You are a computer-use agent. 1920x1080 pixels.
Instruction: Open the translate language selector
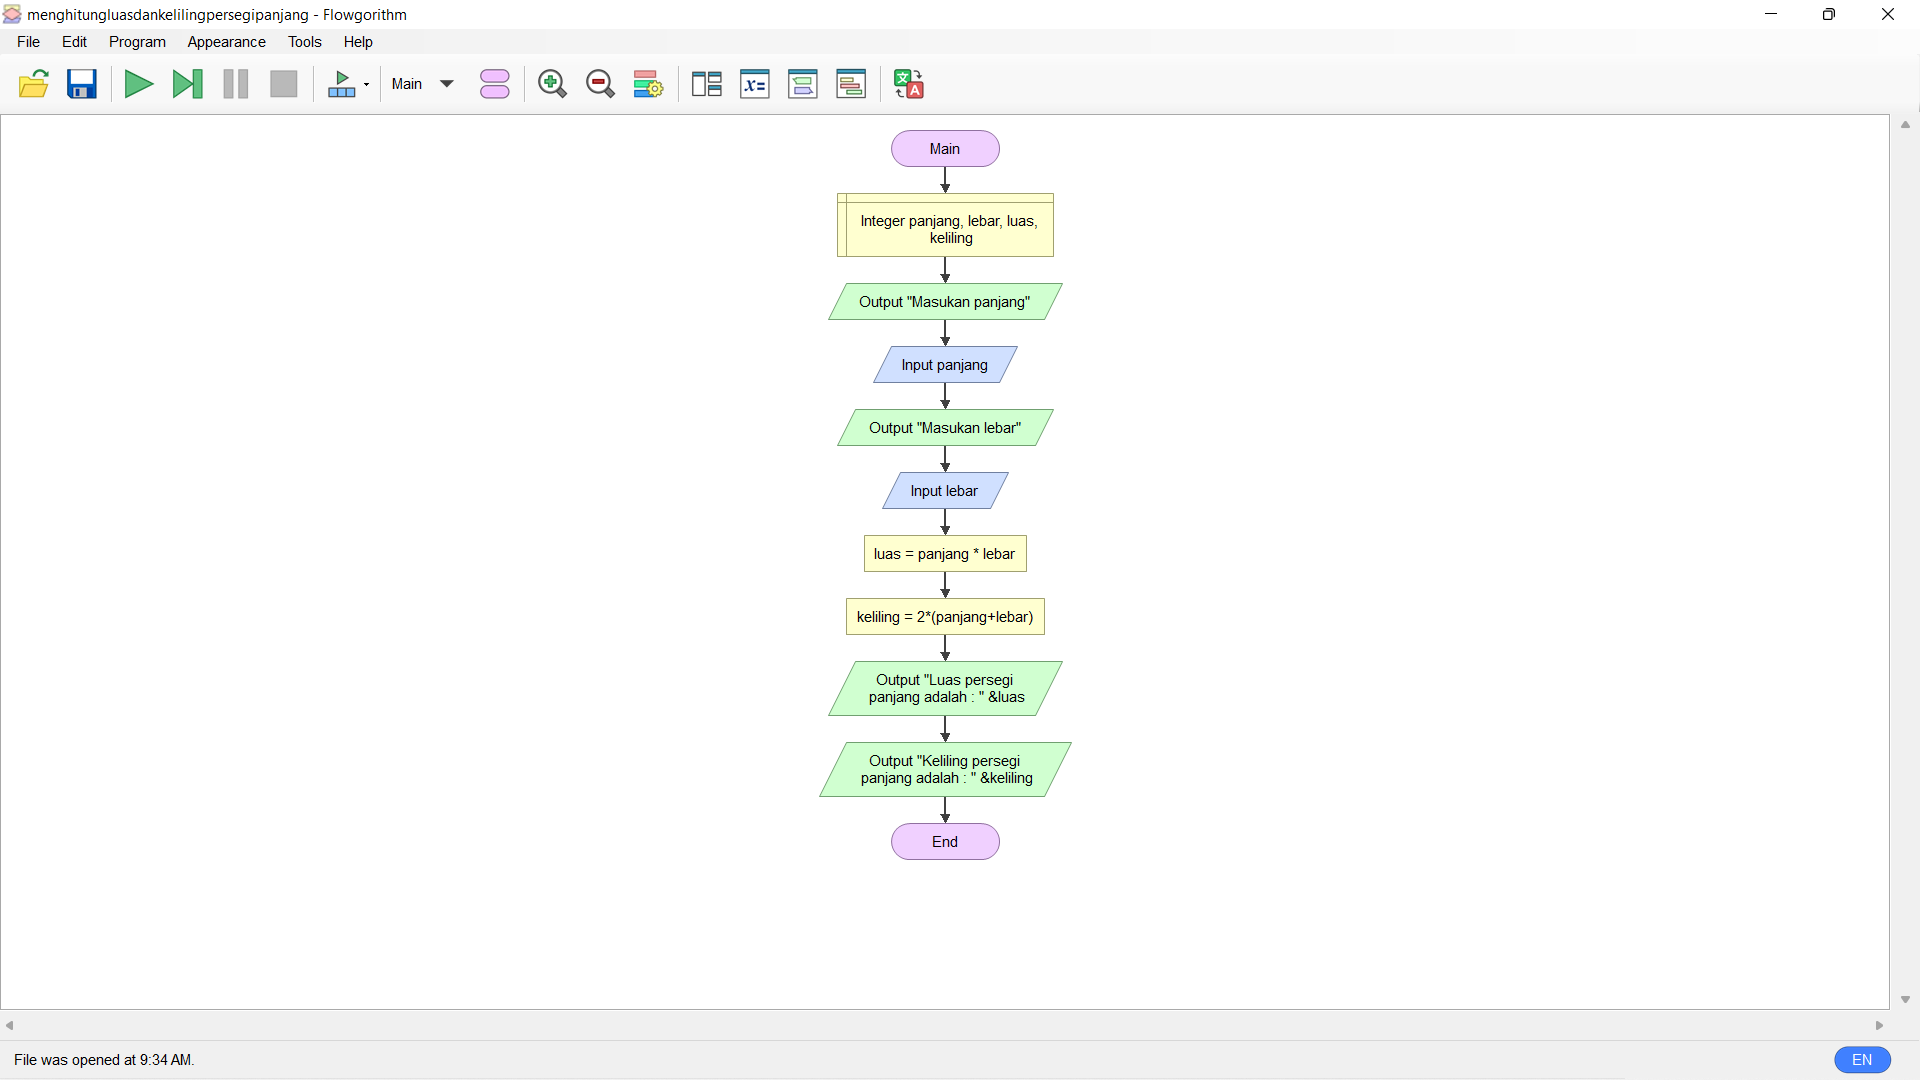908,84
